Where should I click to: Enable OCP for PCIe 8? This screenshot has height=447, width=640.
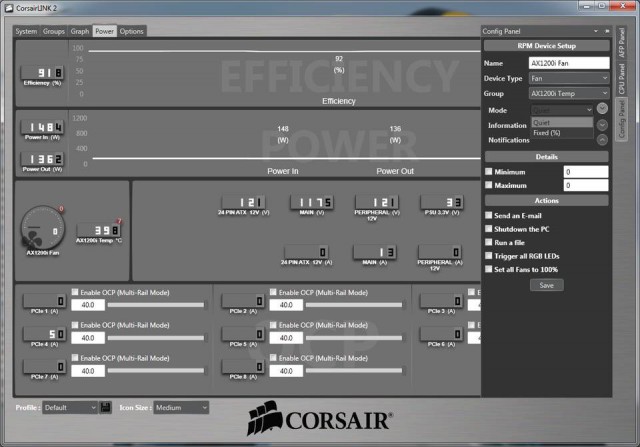point(273,358)
